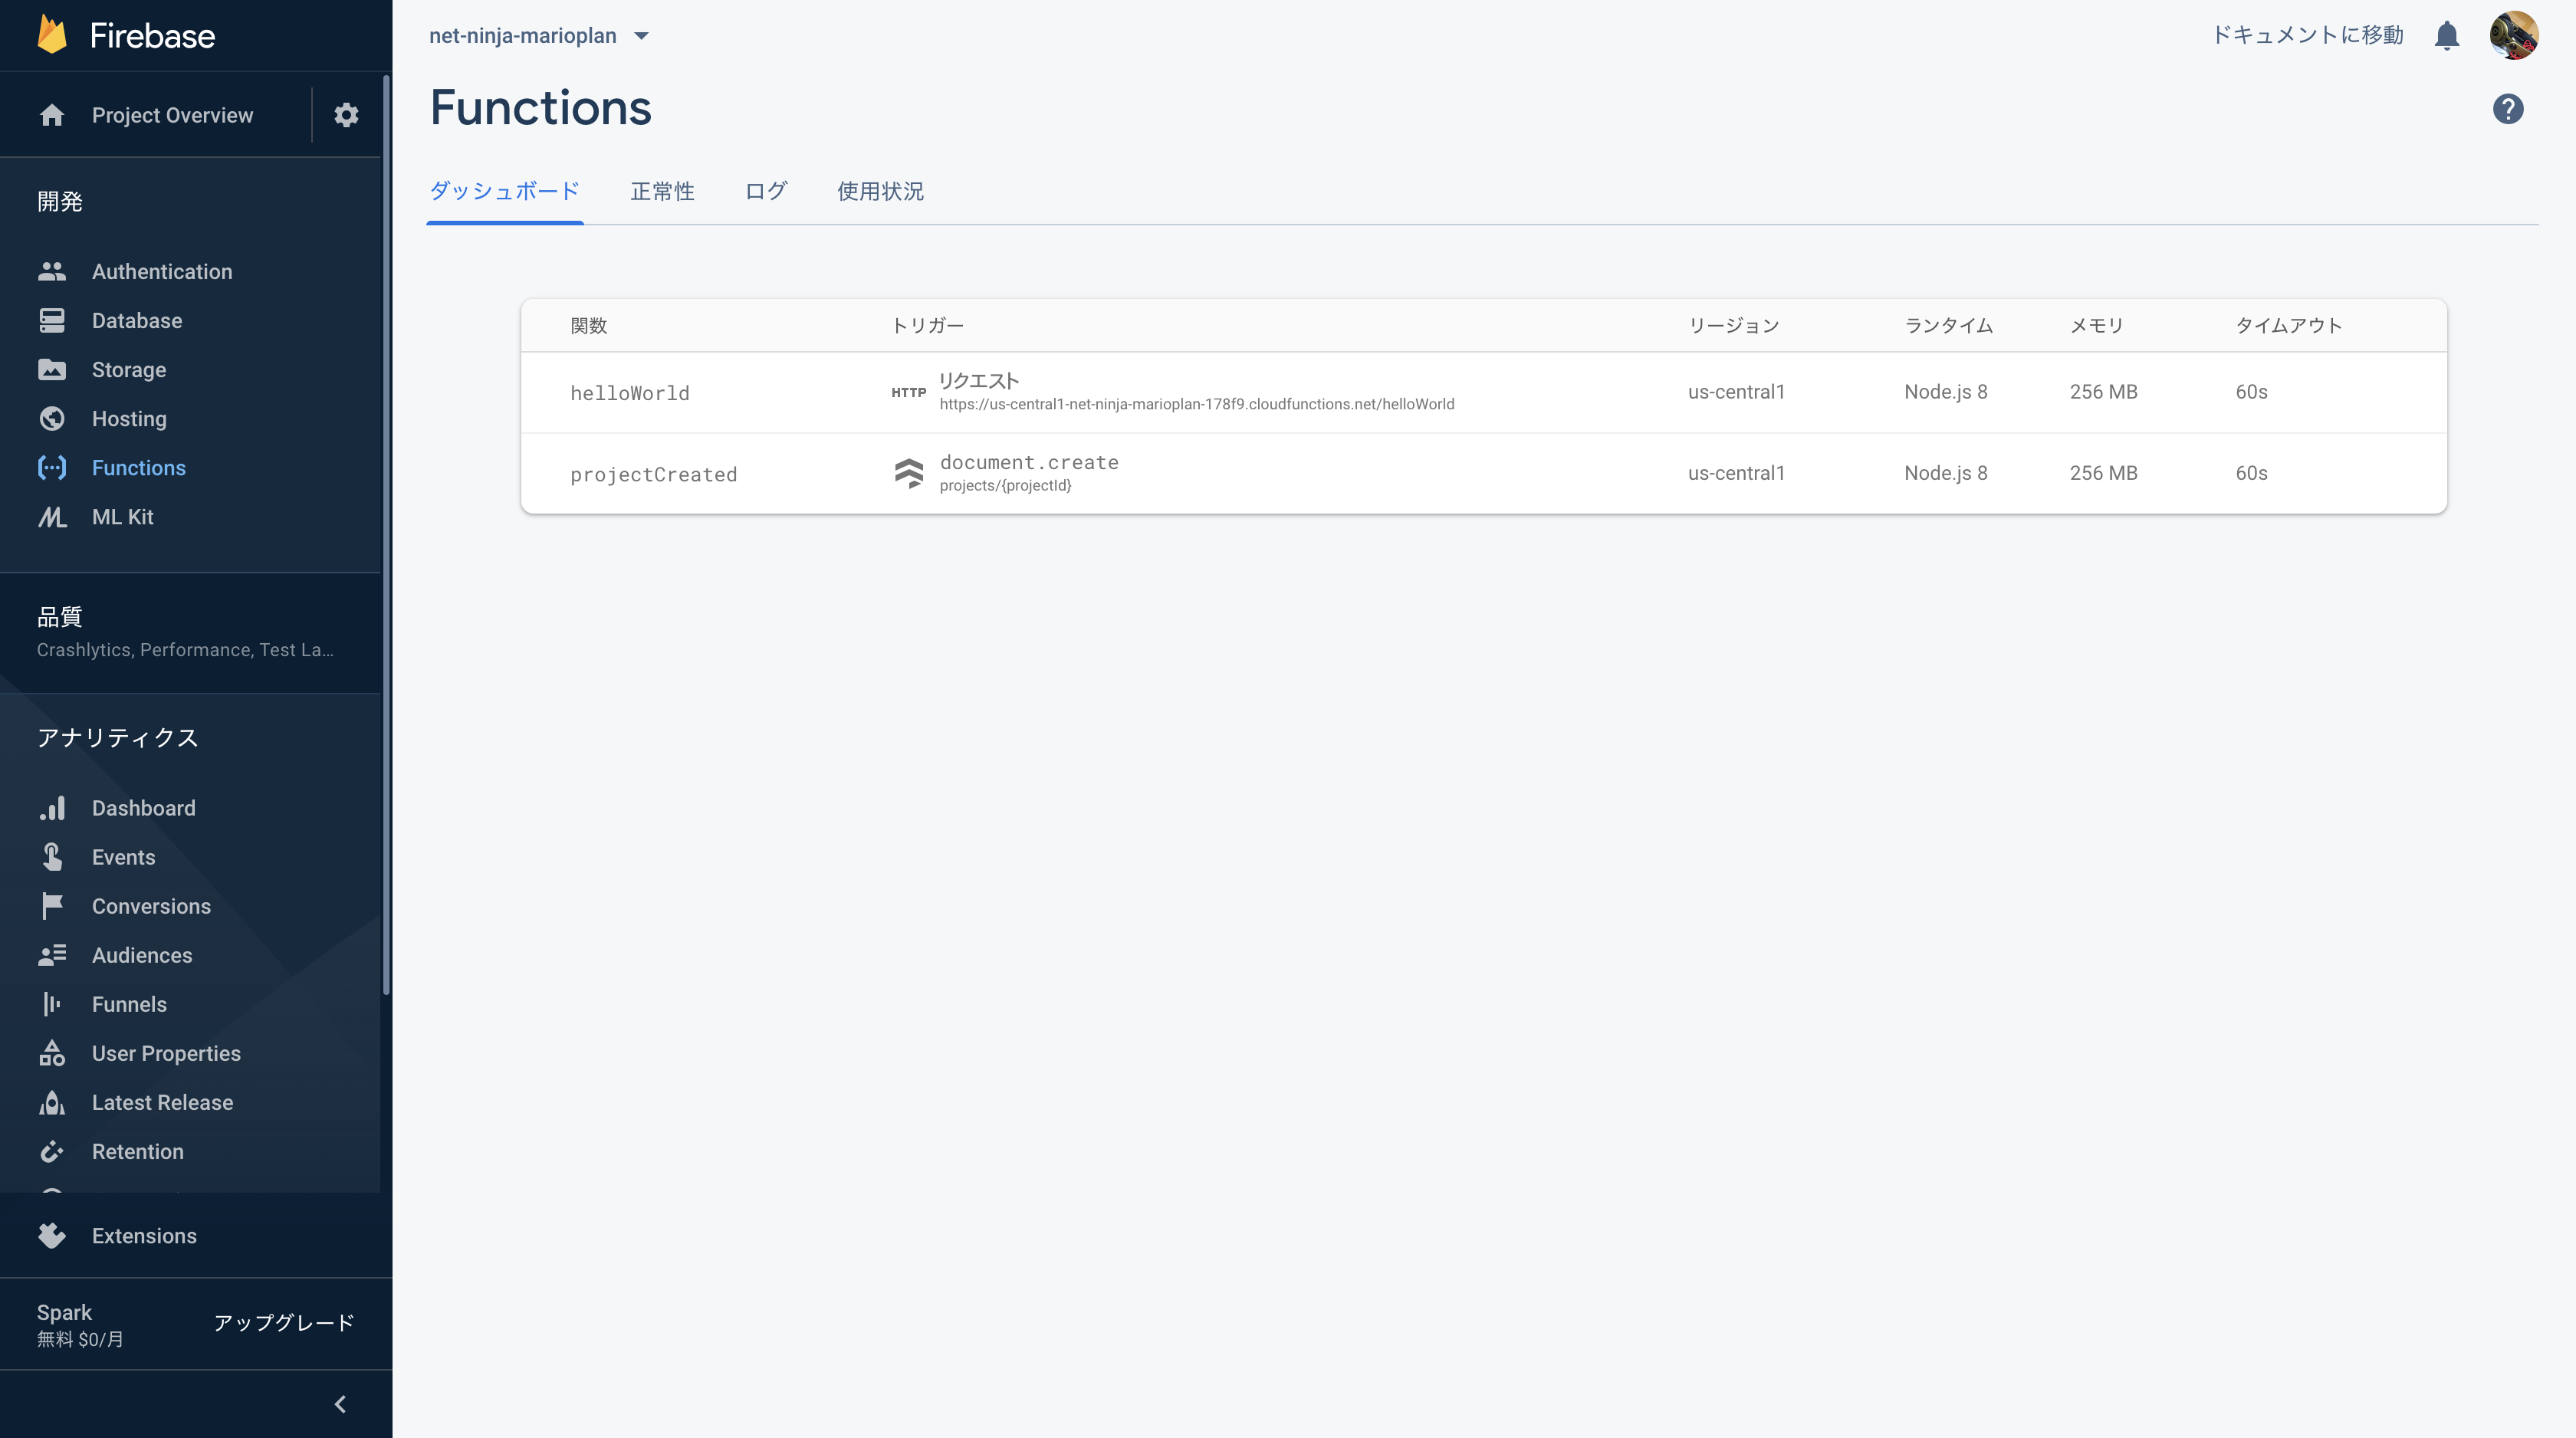Click the Database stack icon
Viewport: 2576px width, 1438px height.
click(52, 320)
